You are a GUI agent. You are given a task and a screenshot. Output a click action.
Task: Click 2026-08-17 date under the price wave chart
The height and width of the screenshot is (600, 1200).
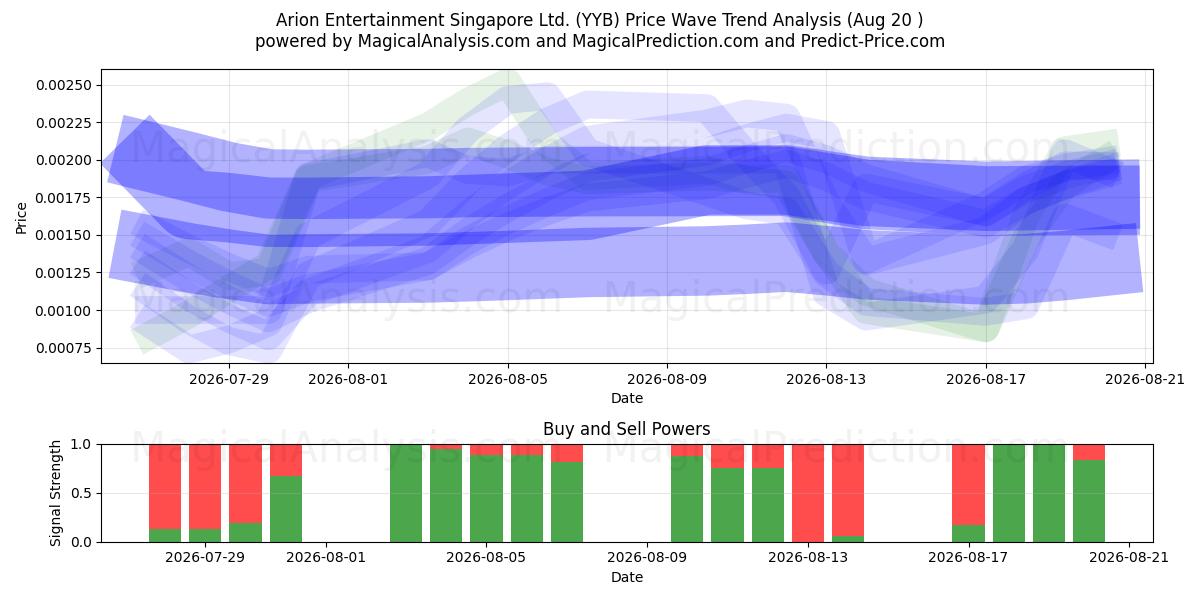(986, 378)
